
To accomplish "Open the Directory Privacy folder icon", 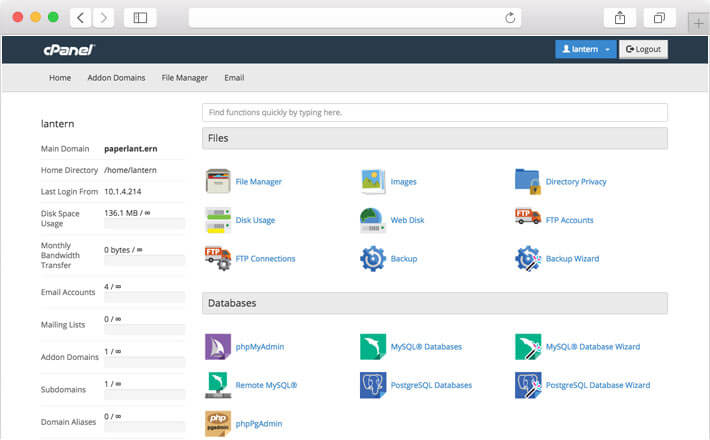I will pyautogui.click(x=527, y=181).
